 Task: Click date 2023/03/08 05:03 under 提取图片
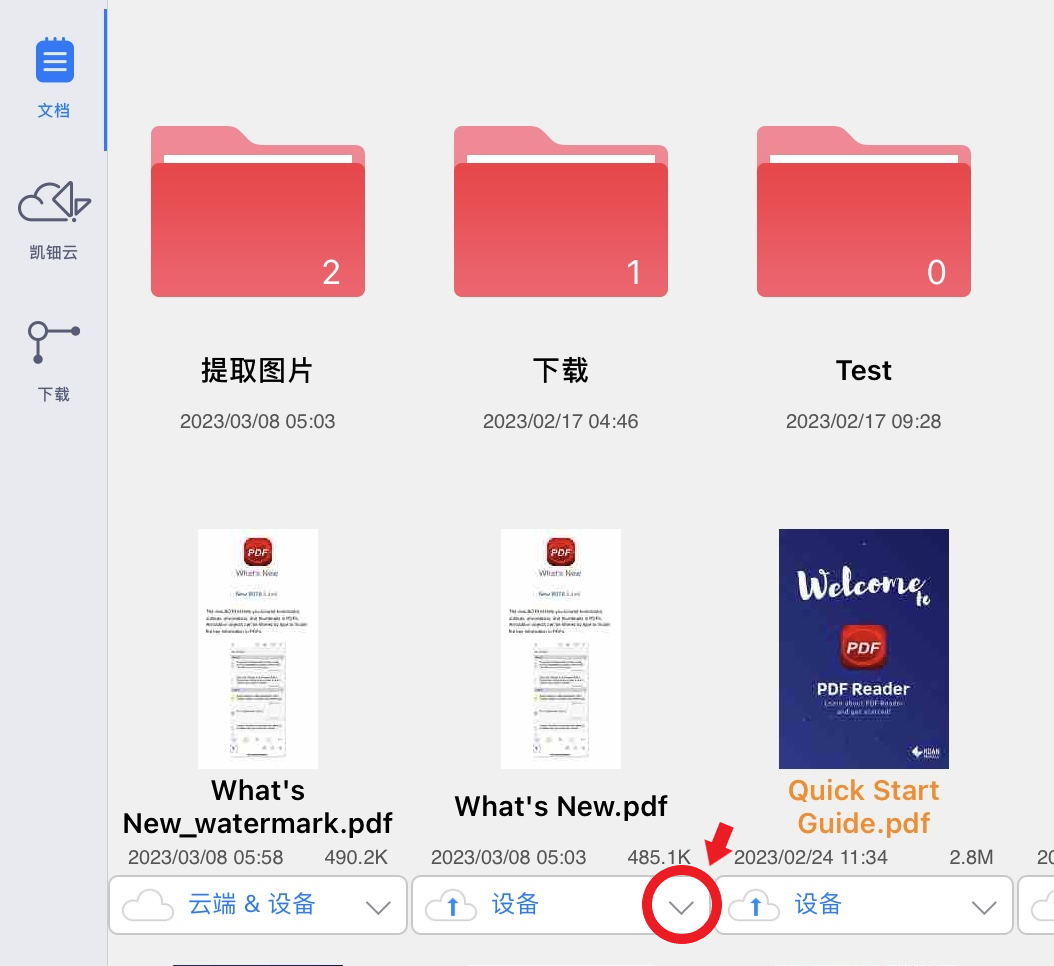tap(257, 421)
